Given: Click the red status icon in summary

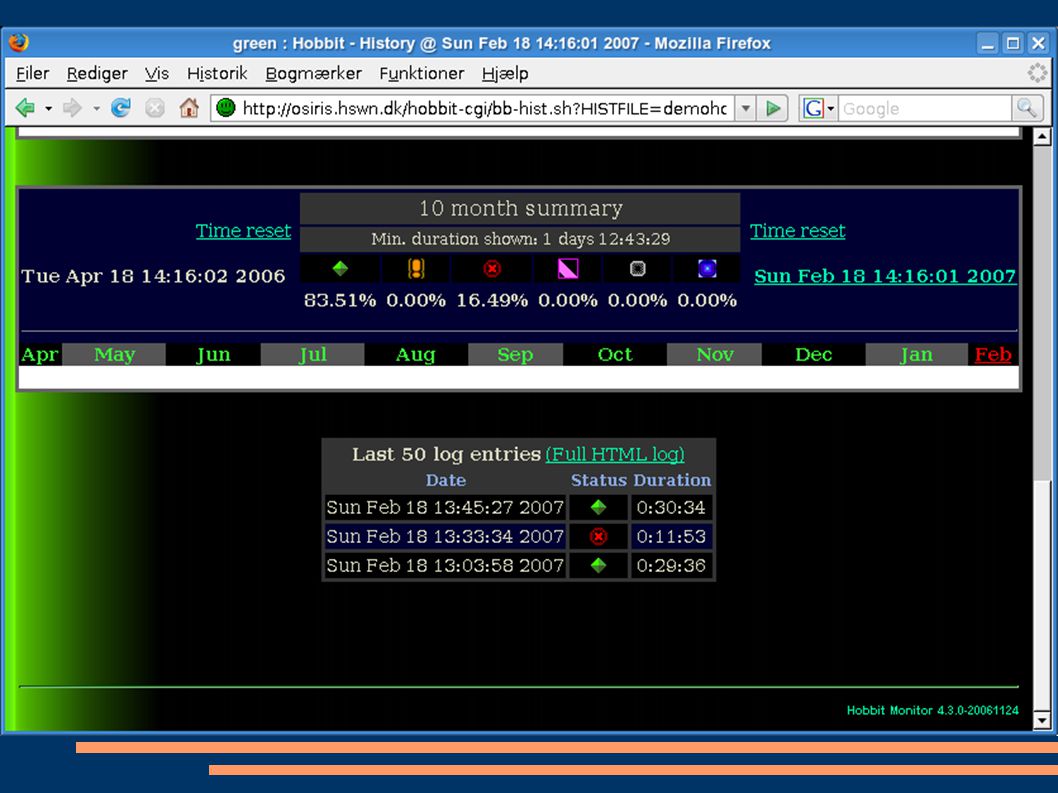Looking at the screenshot, I should [x=493, y=269].
